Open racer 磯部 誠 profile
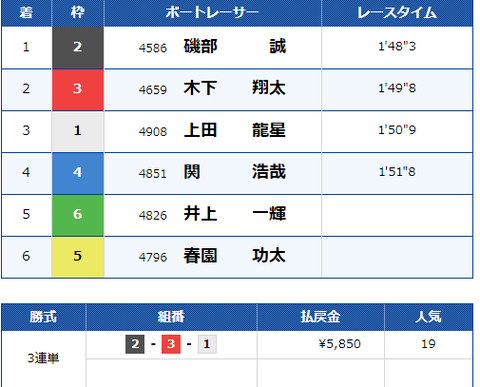Viewport: 480px width, 387px height. pos(235,46)
